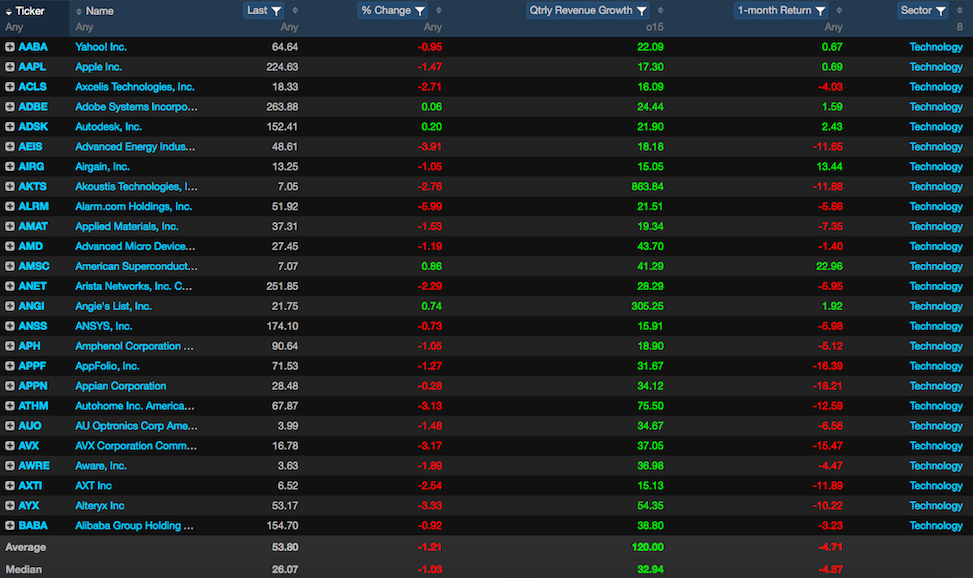973x578 pixels.
Task: Select the Average Last value 53.80
Action: point(285,547)
